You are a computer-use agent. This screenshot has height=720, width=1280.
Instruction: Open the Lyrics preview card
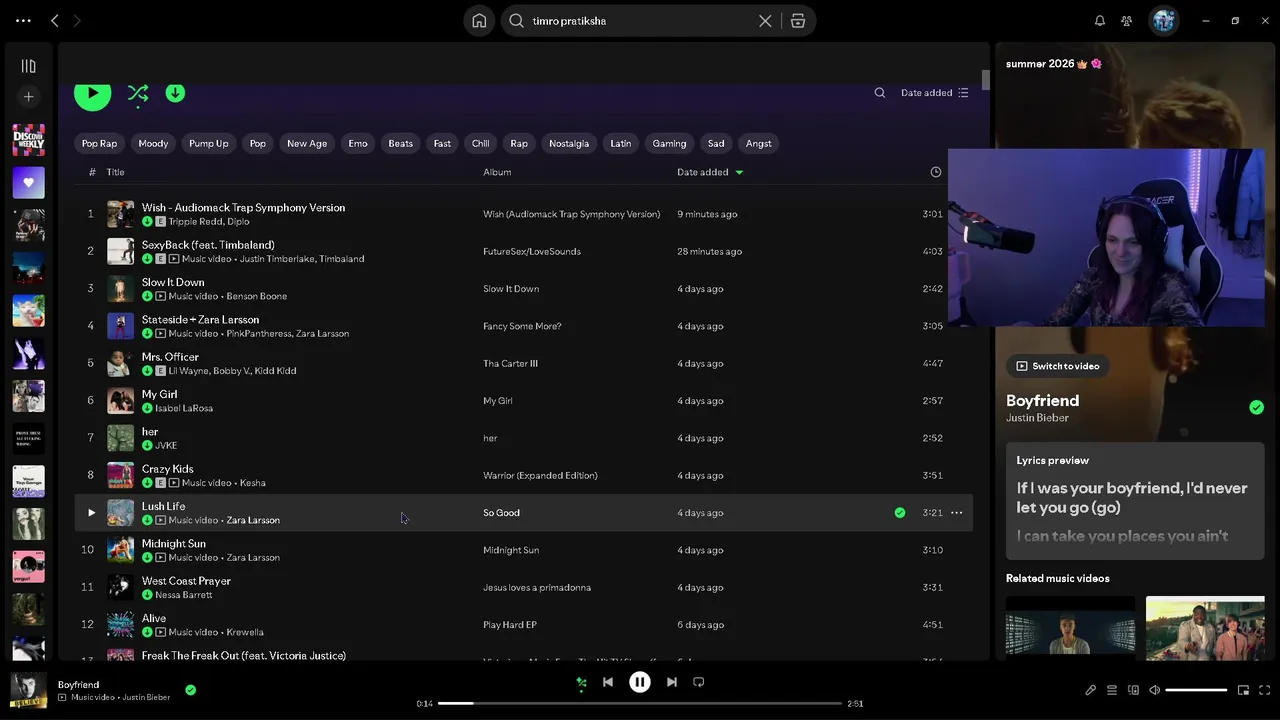click(1135, 500)
